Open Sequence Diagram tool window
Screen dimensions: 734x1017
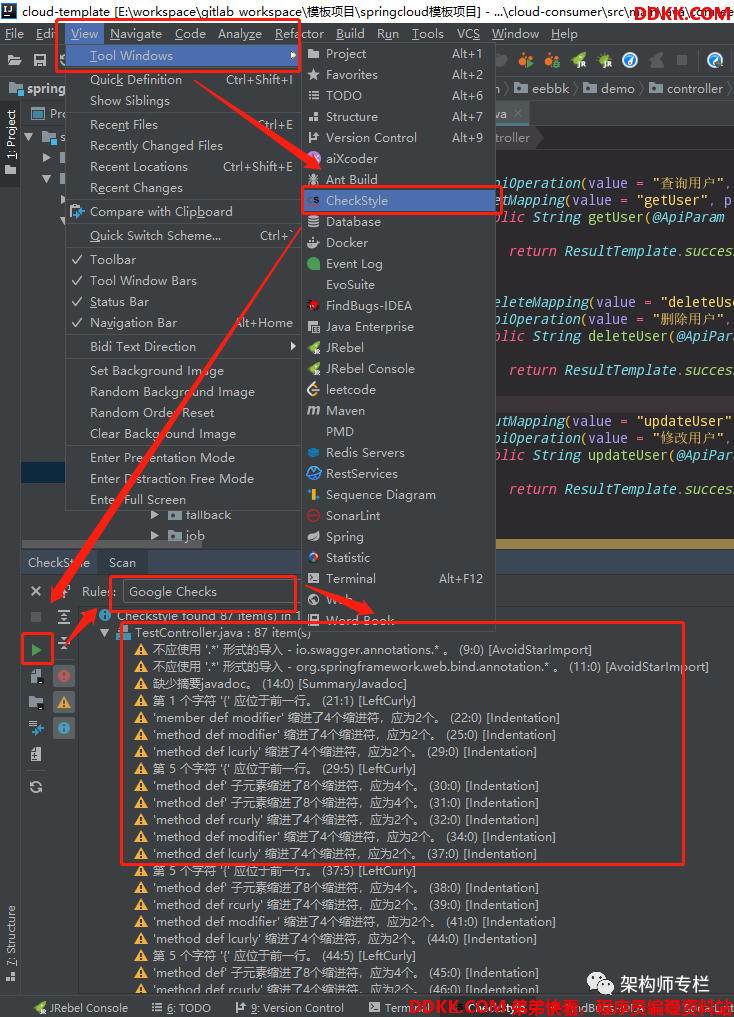(398, 495)
